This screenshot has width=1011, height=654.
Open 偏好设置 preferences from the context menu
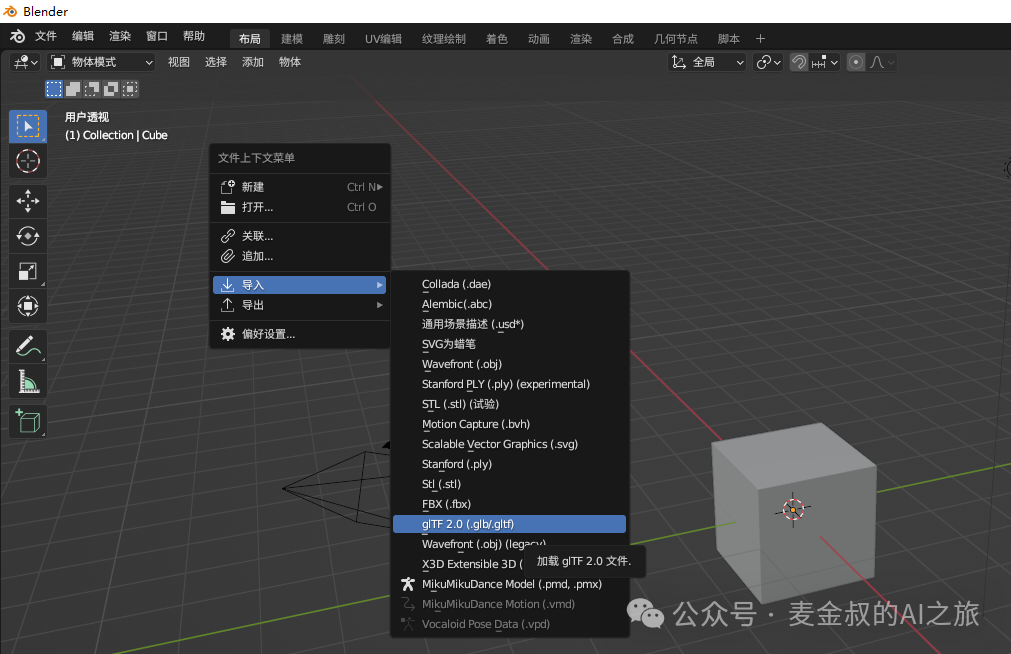click(x=268, y=334)
